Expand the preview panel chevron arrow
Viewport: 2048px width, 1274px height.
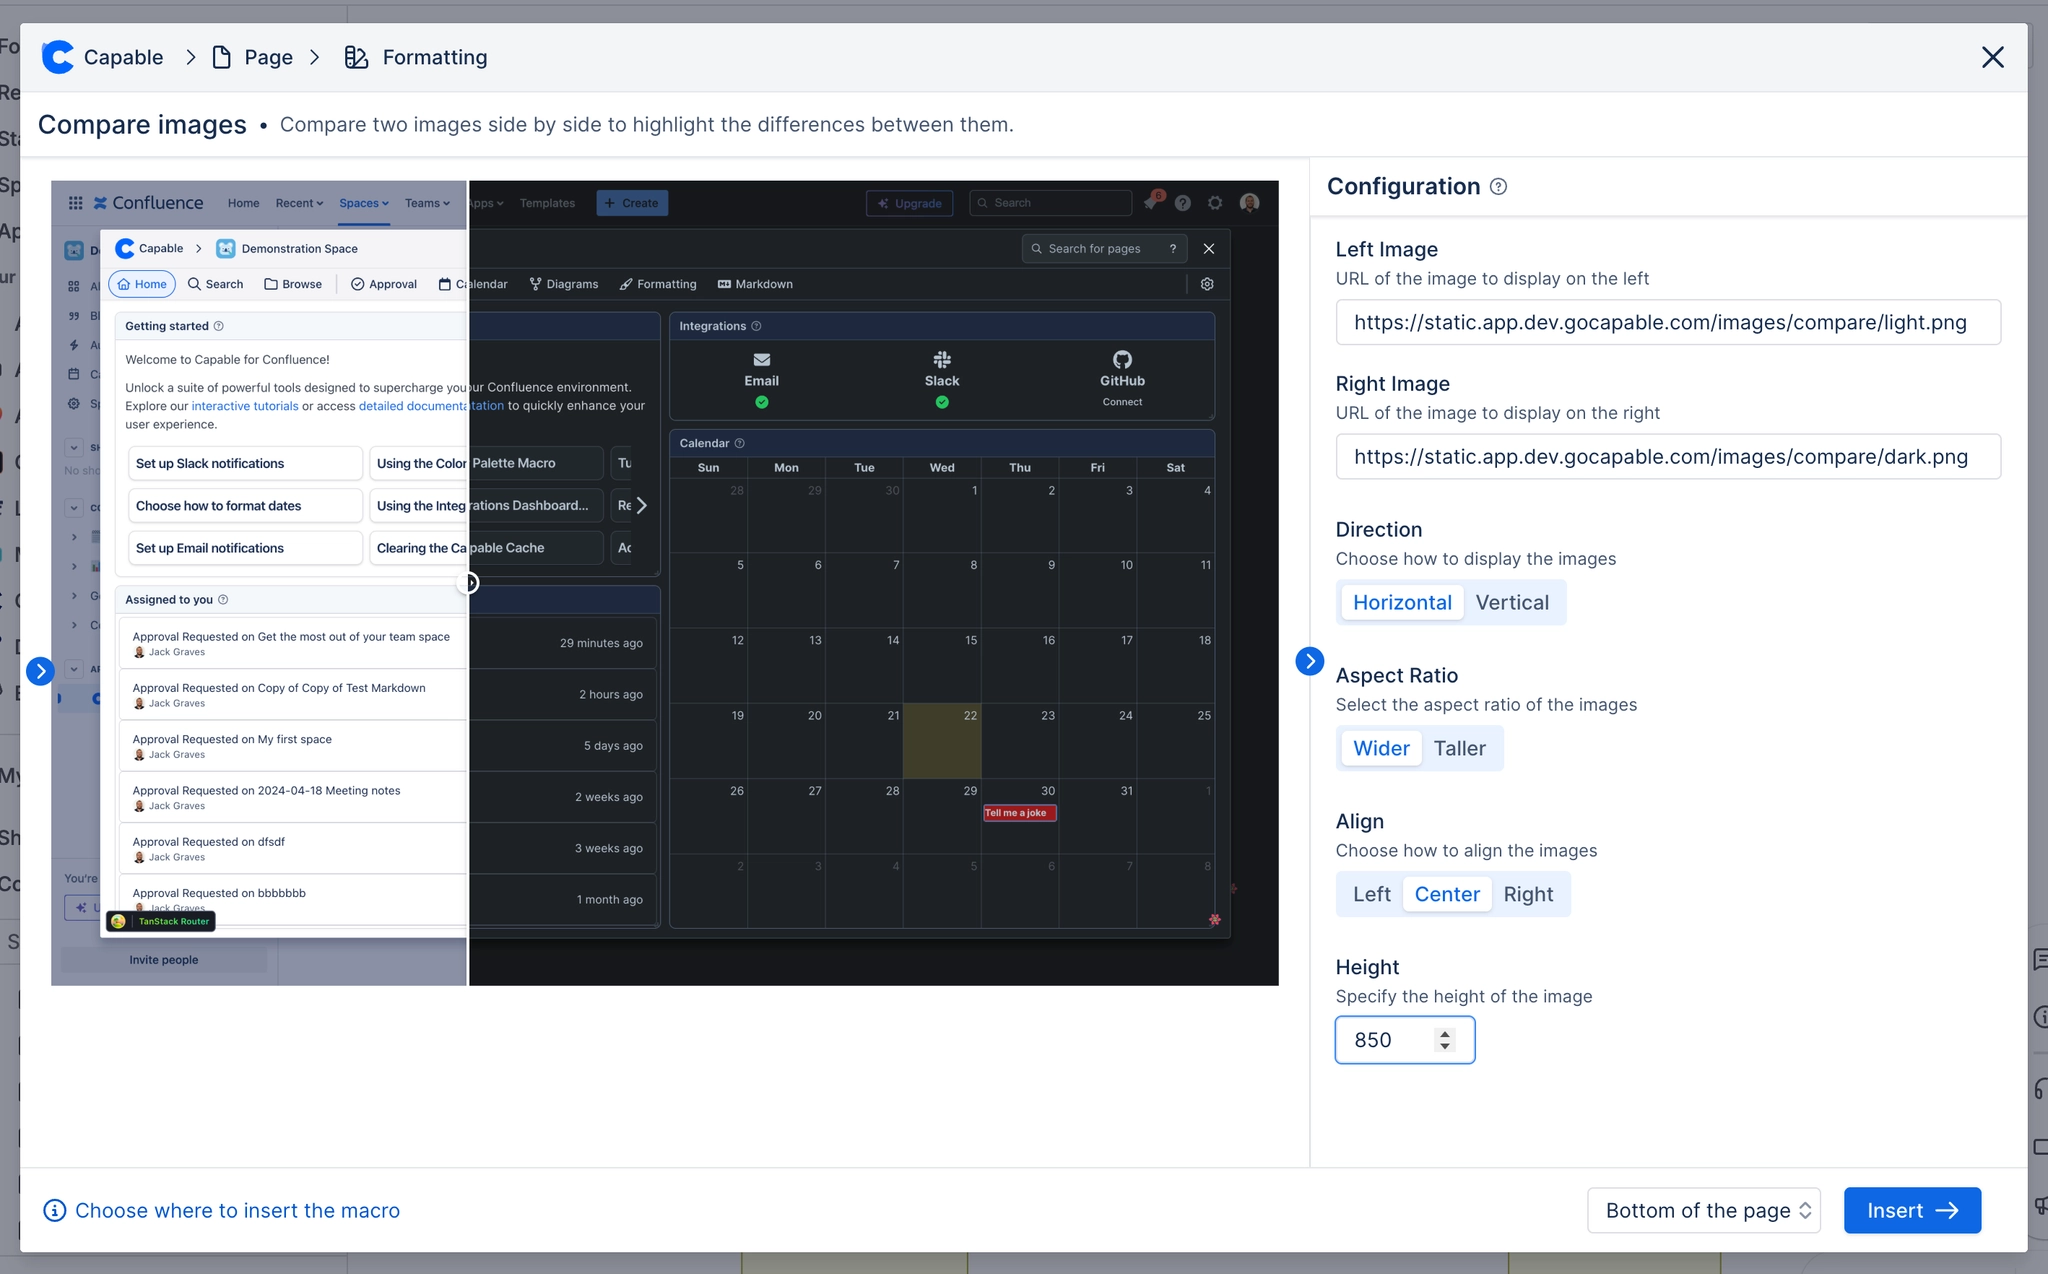coord(1308,661)
